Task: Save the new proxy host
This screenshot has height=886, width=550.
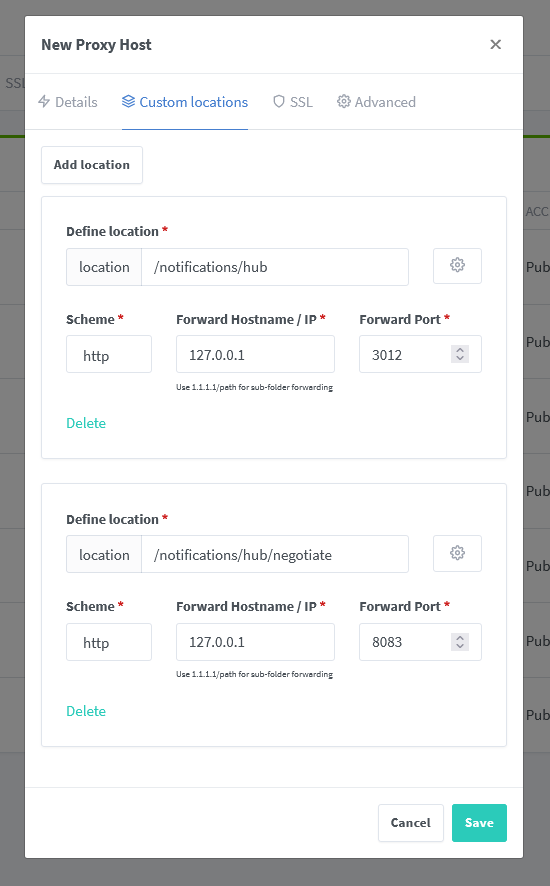Action: (479, 823)
